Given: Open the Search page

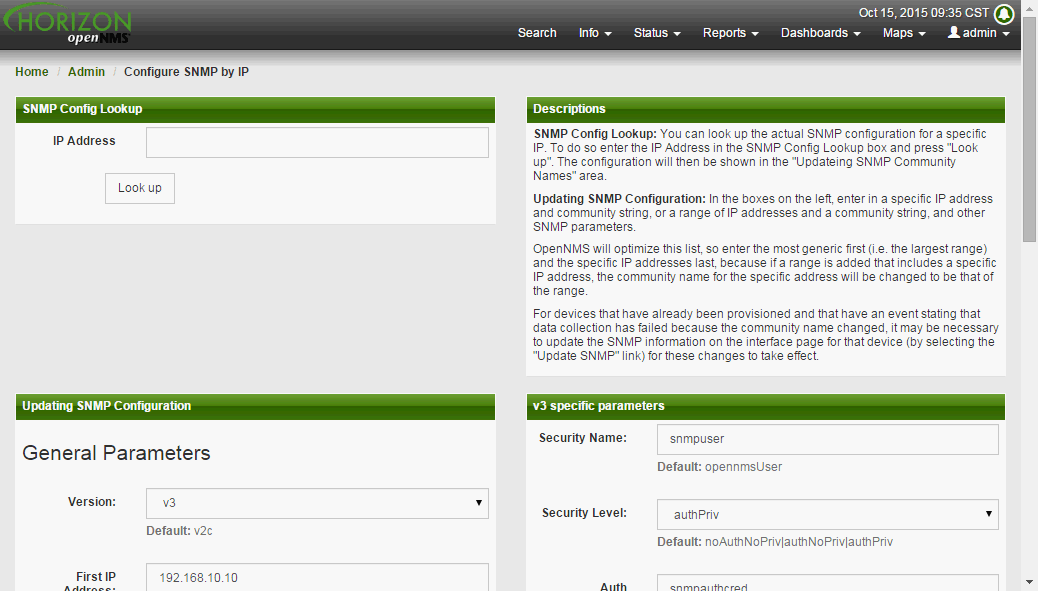Looking at the screenshot, I should [x=537, y=33].
